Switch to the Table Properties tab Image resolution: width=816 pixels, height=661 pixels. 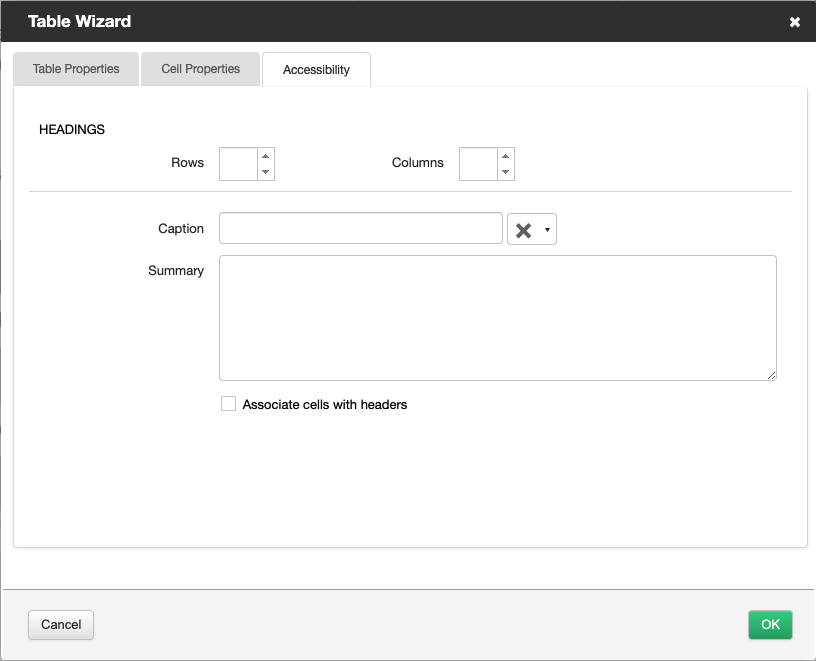pyautogui.click(x=75, y=69)
